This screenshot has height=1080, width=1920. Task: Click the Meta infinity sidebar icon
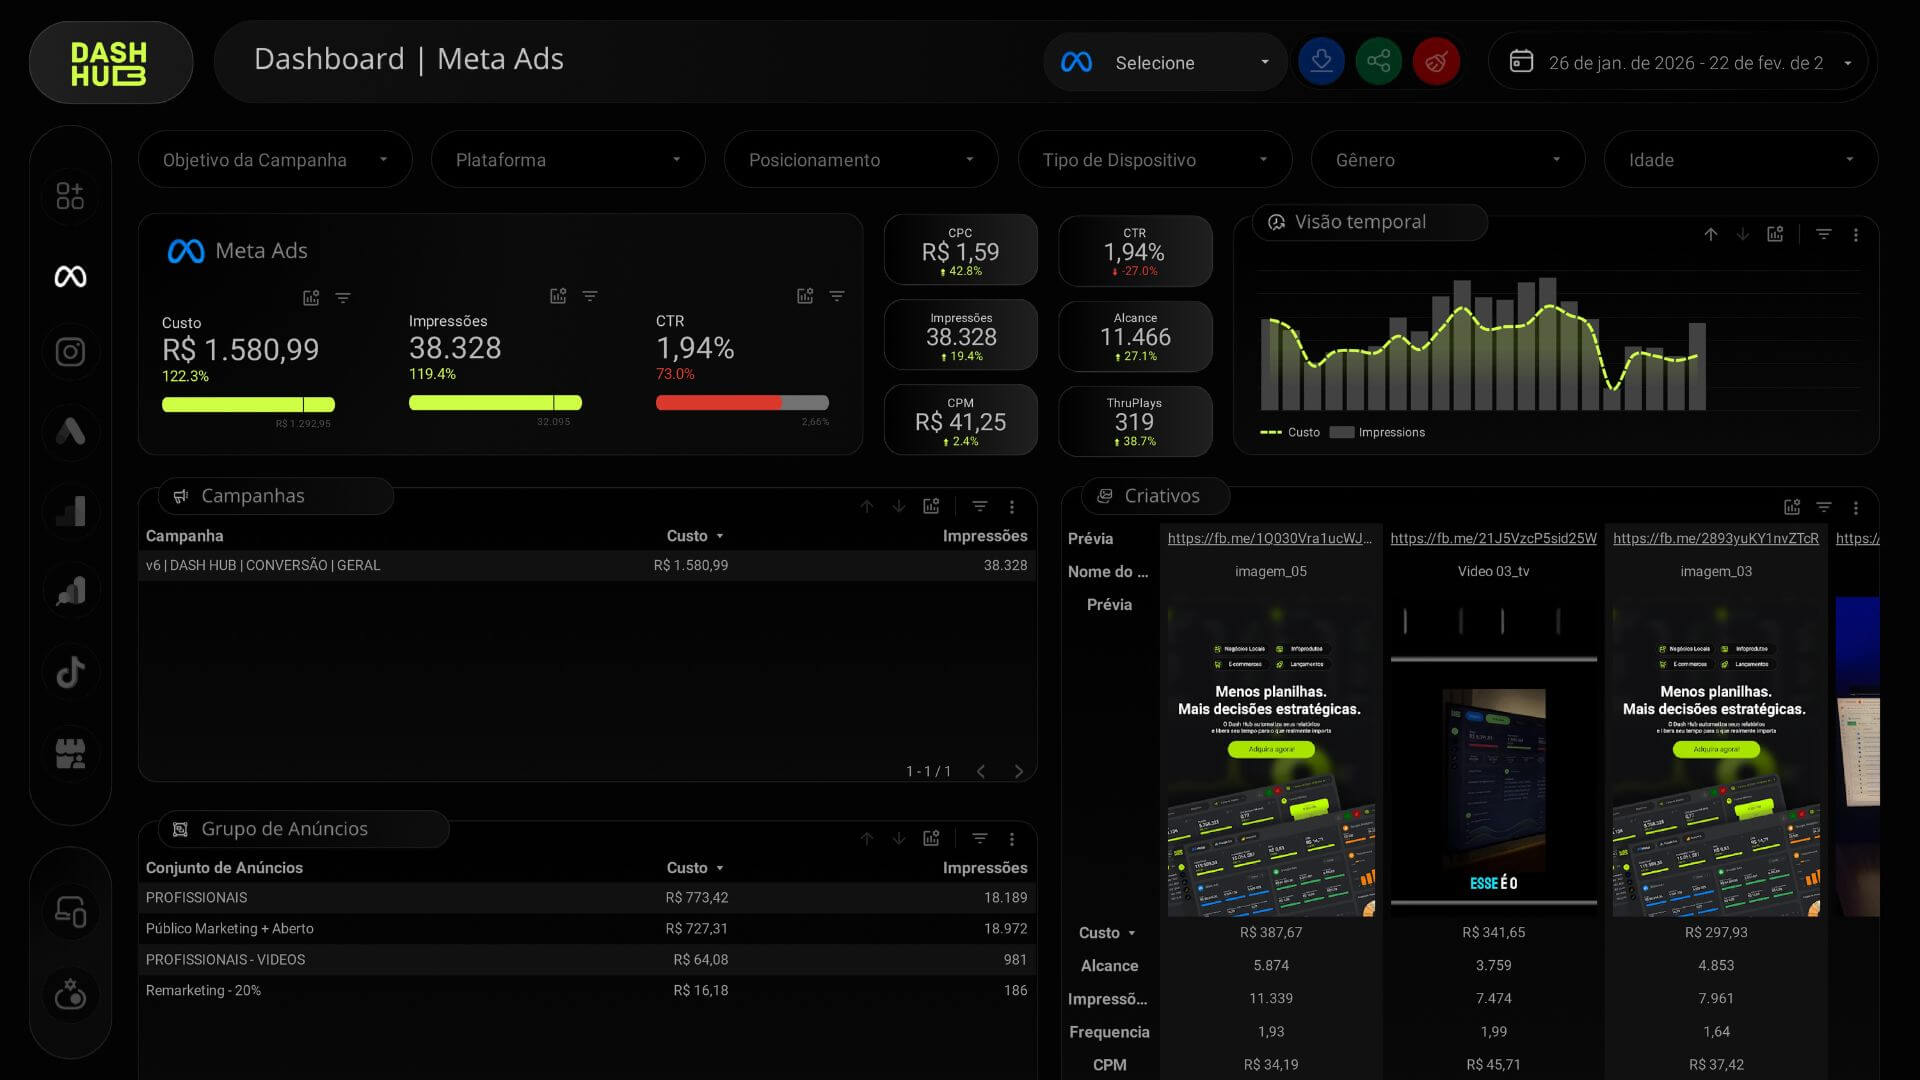(70, 277)
